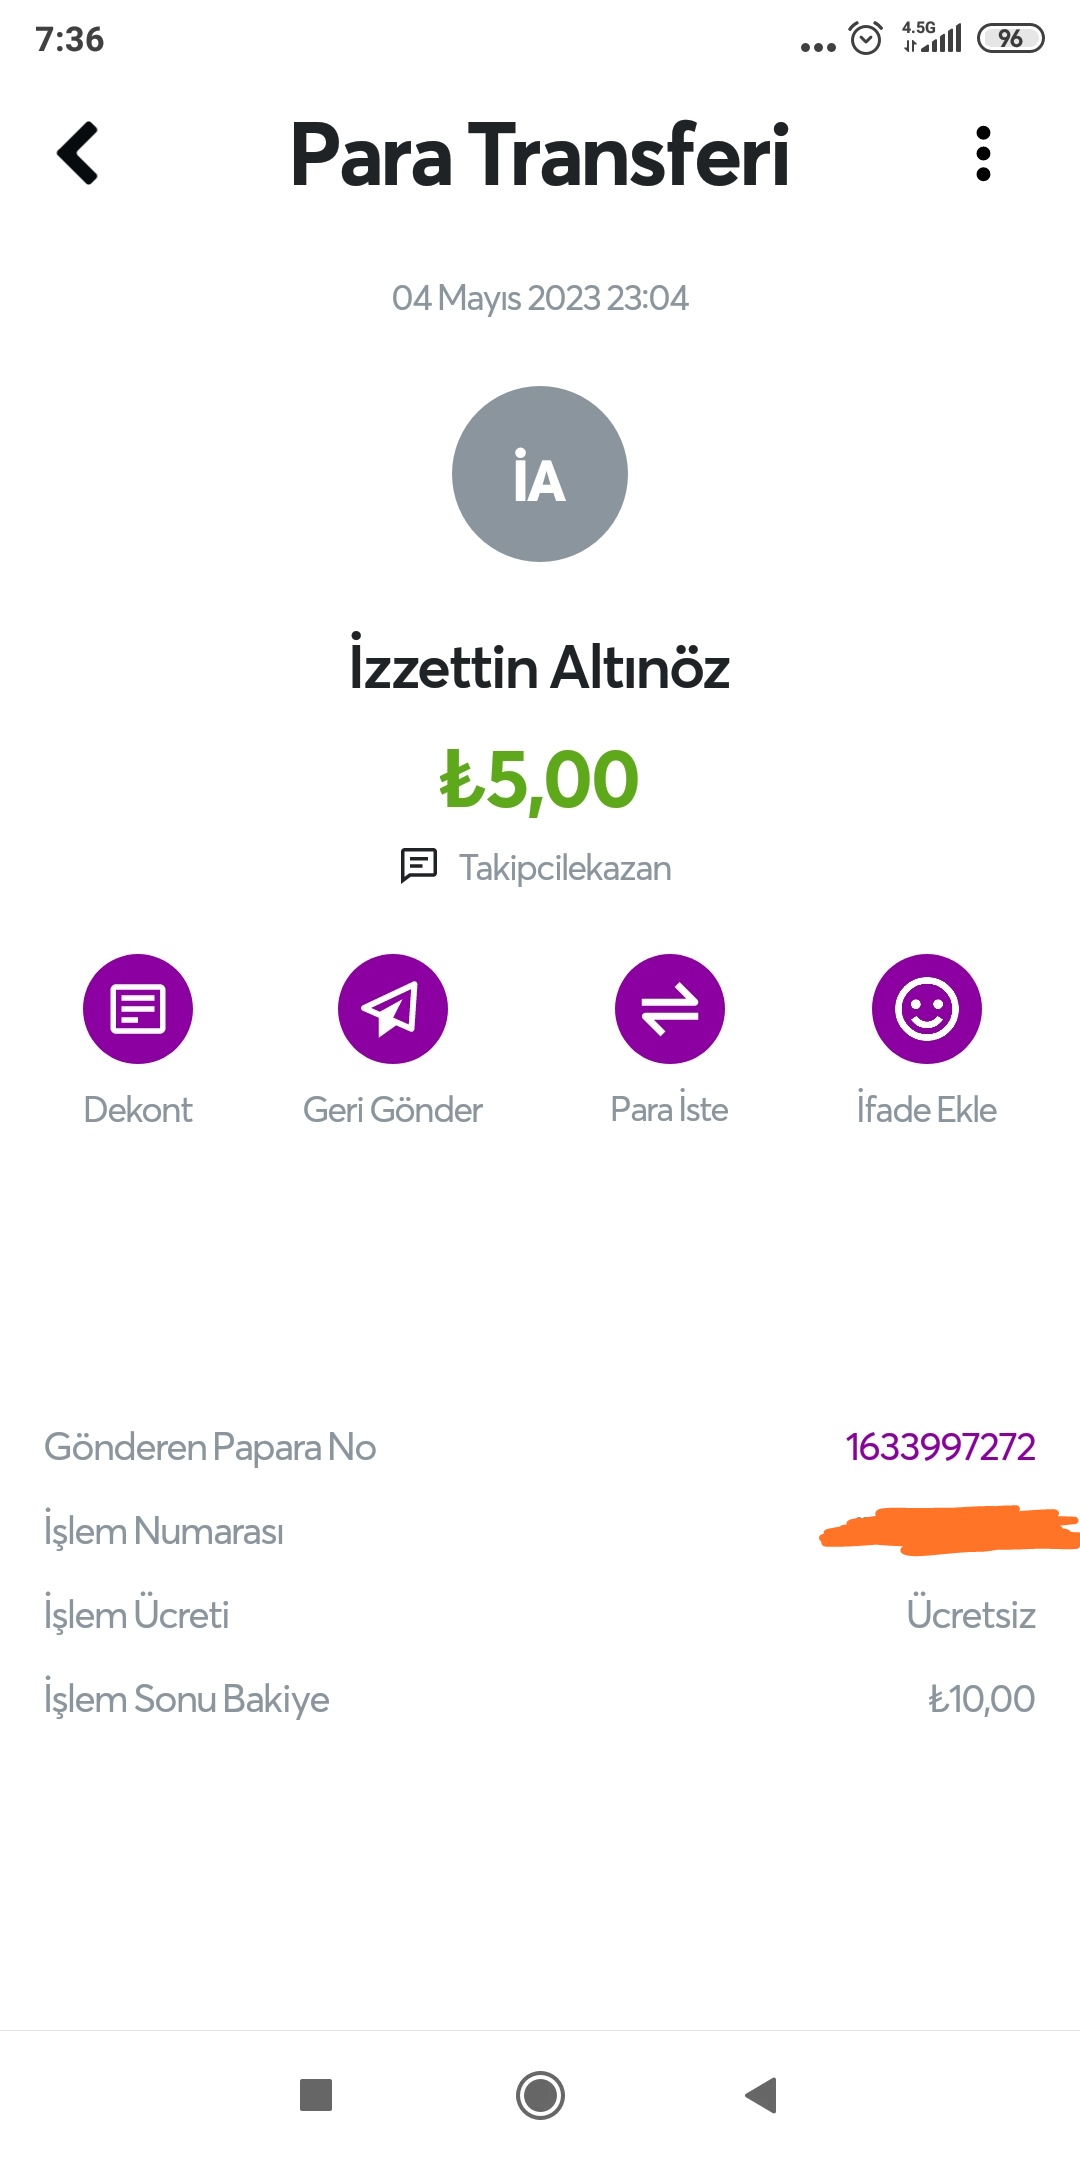
Task: Open the three-dot overflow menu
Action: pyautogui.click(x=983, y=154)
